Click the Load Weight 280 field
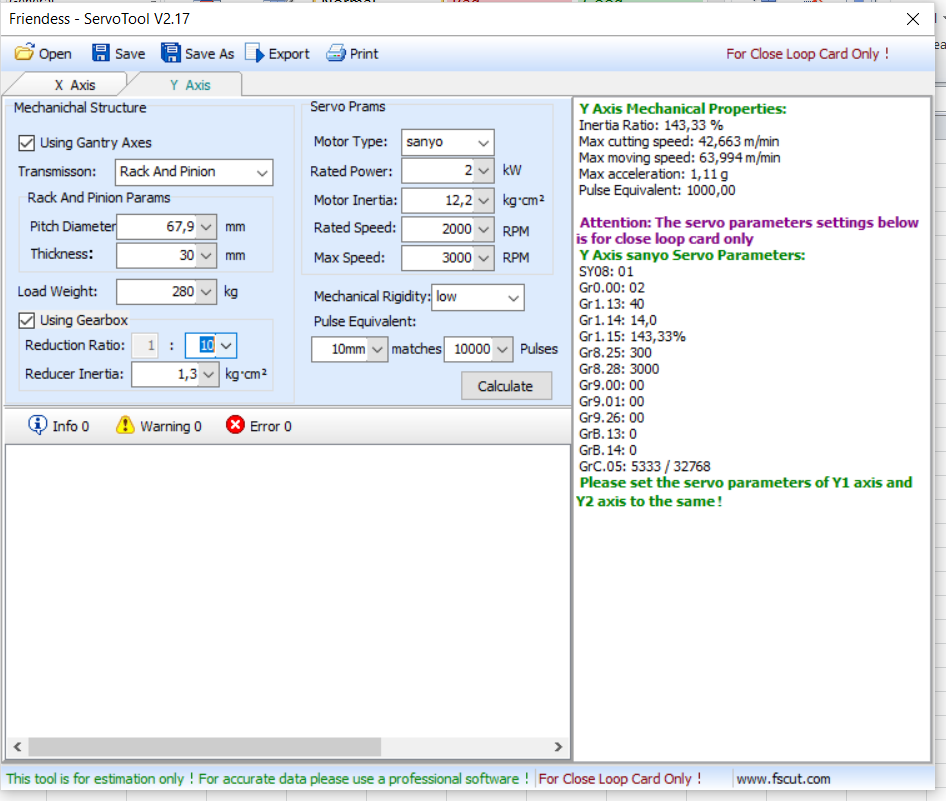 [157, 292]
